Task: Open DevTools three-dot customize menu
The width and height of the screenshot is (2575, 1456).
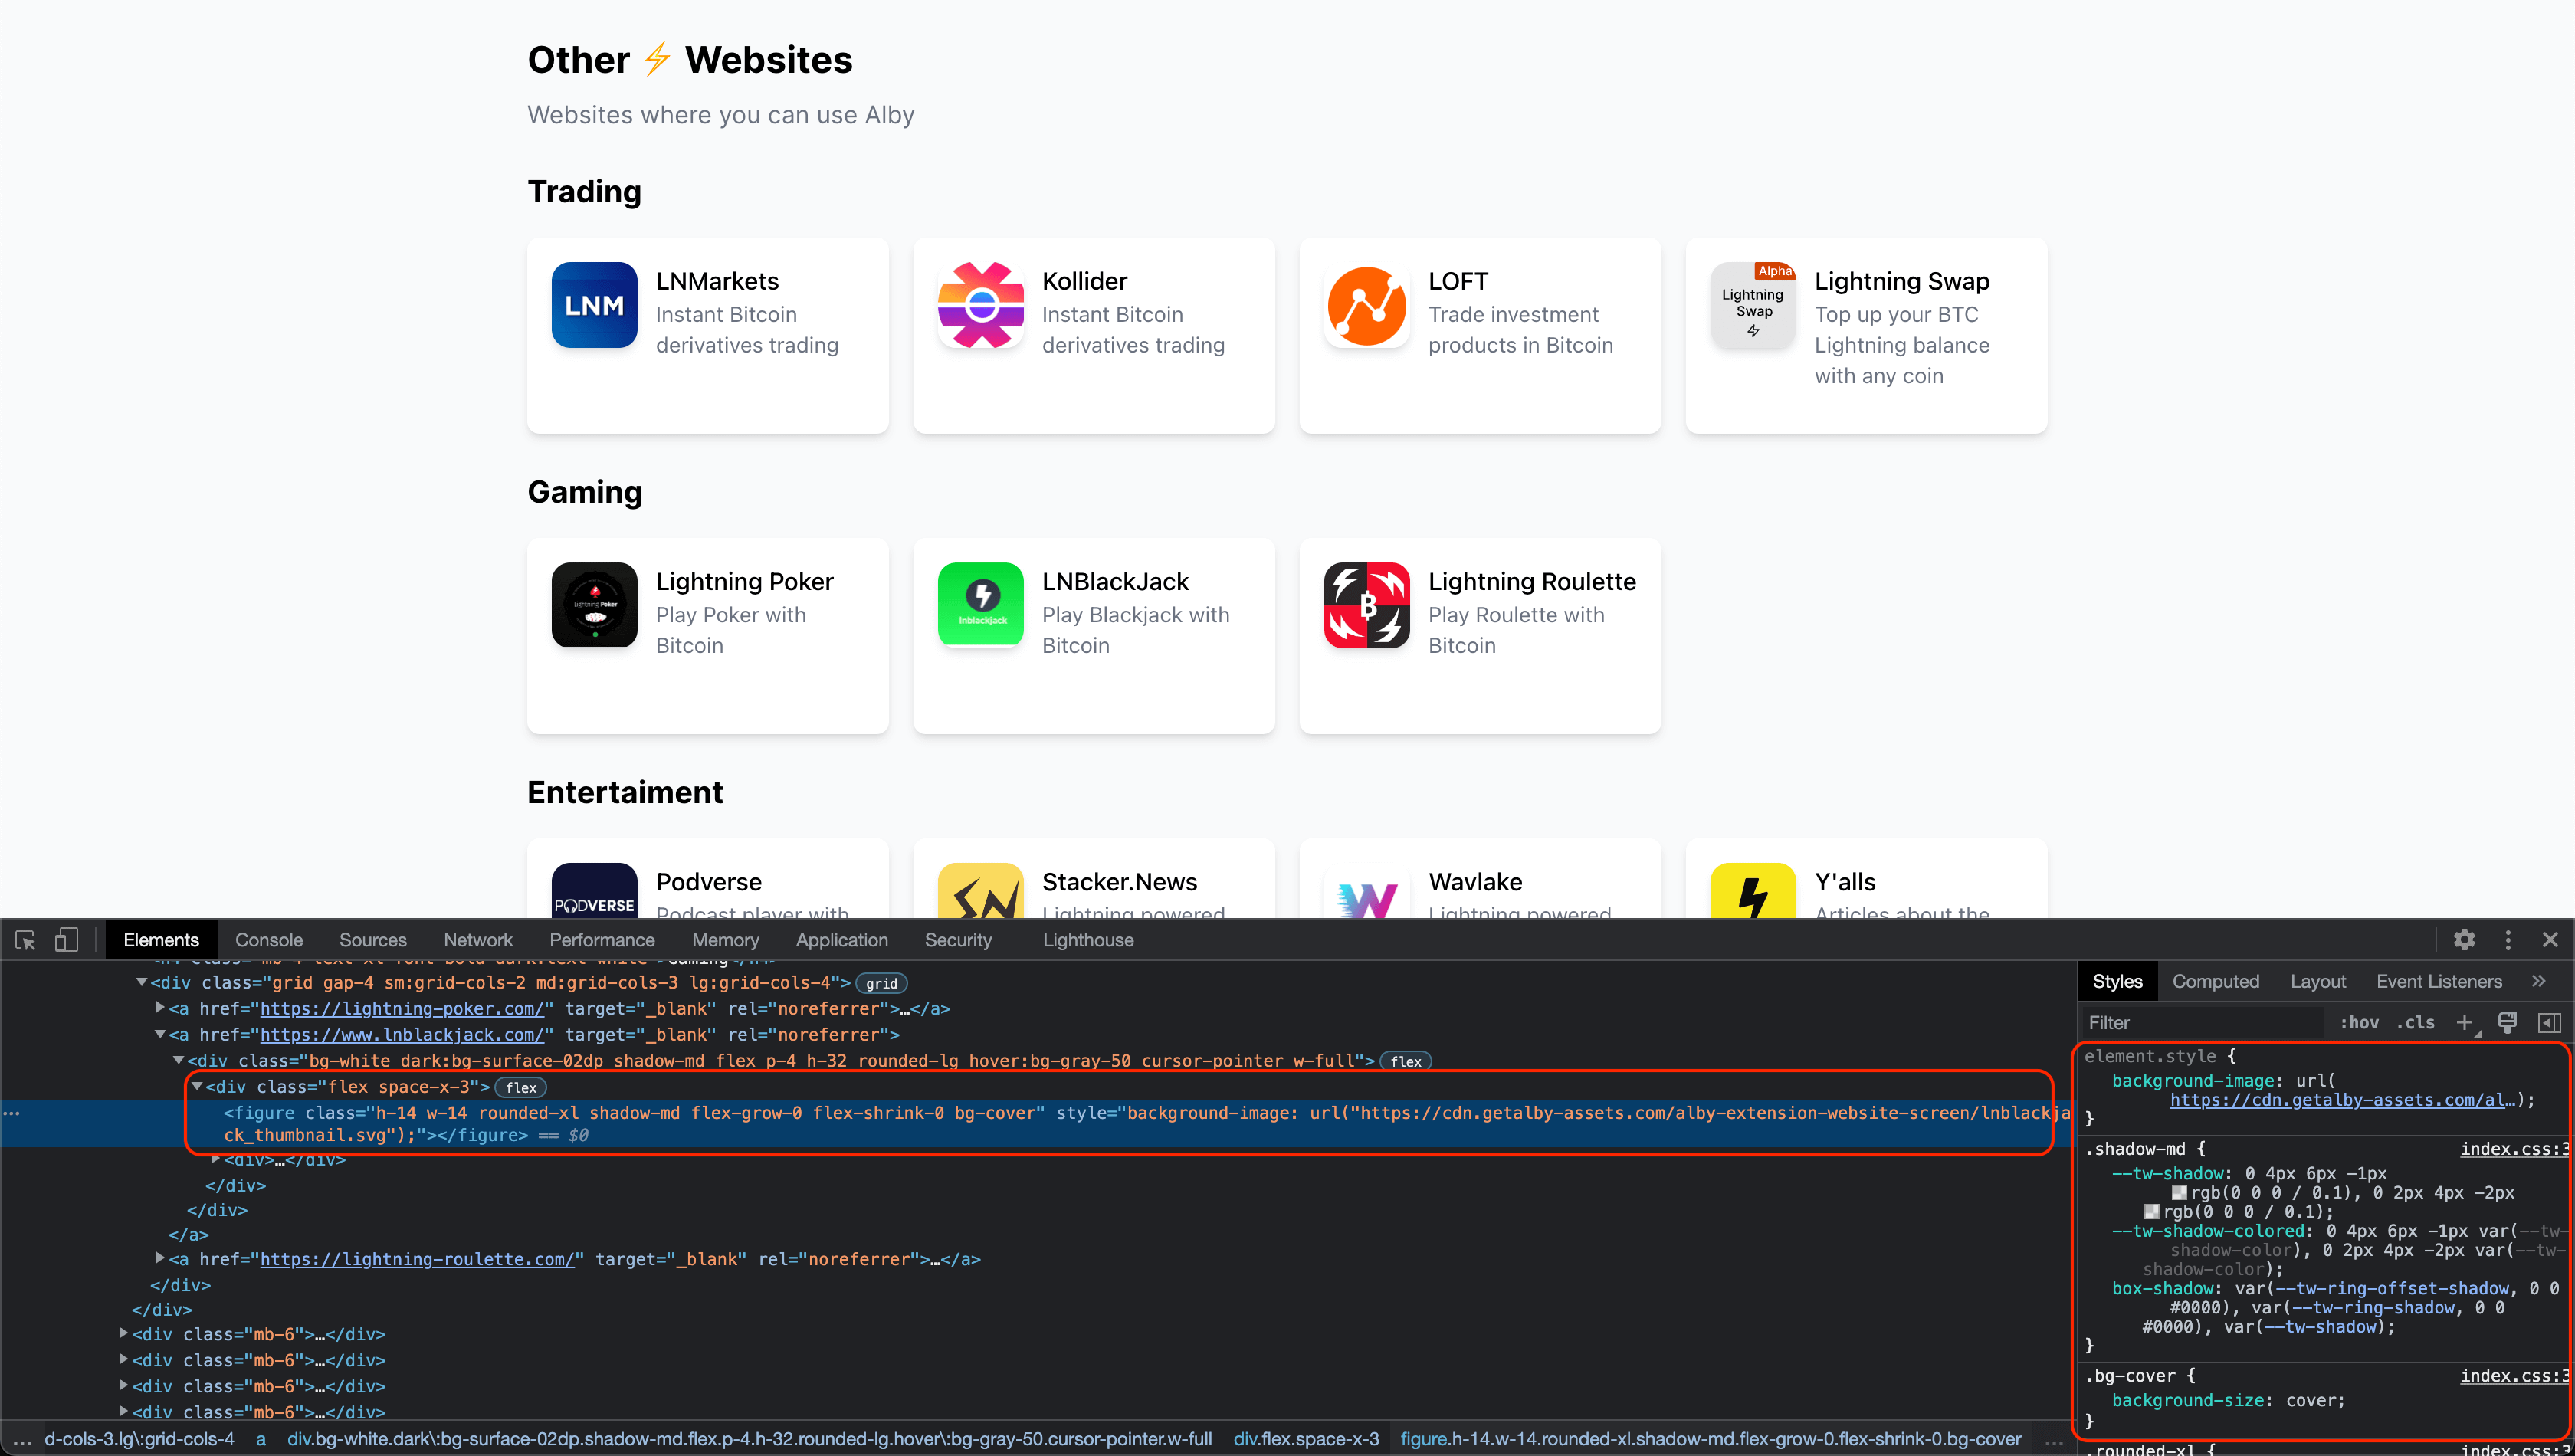Action: pyautogui.click(x=2508, y=940)
